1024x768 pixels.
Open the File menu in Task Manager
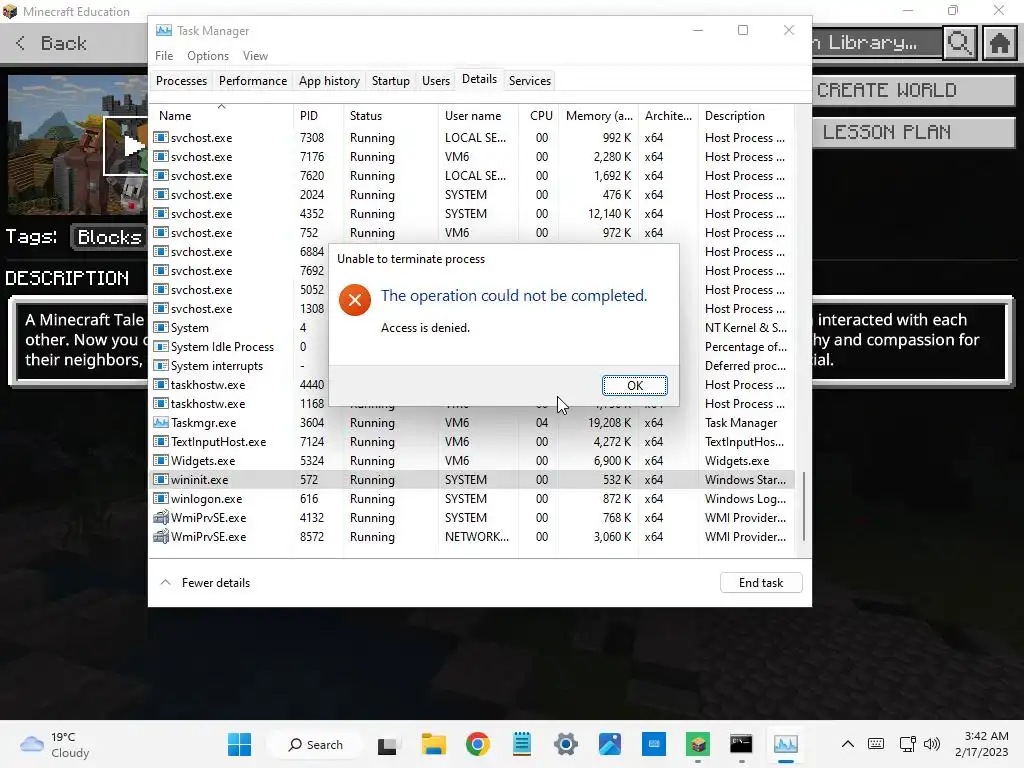(164, 56)
